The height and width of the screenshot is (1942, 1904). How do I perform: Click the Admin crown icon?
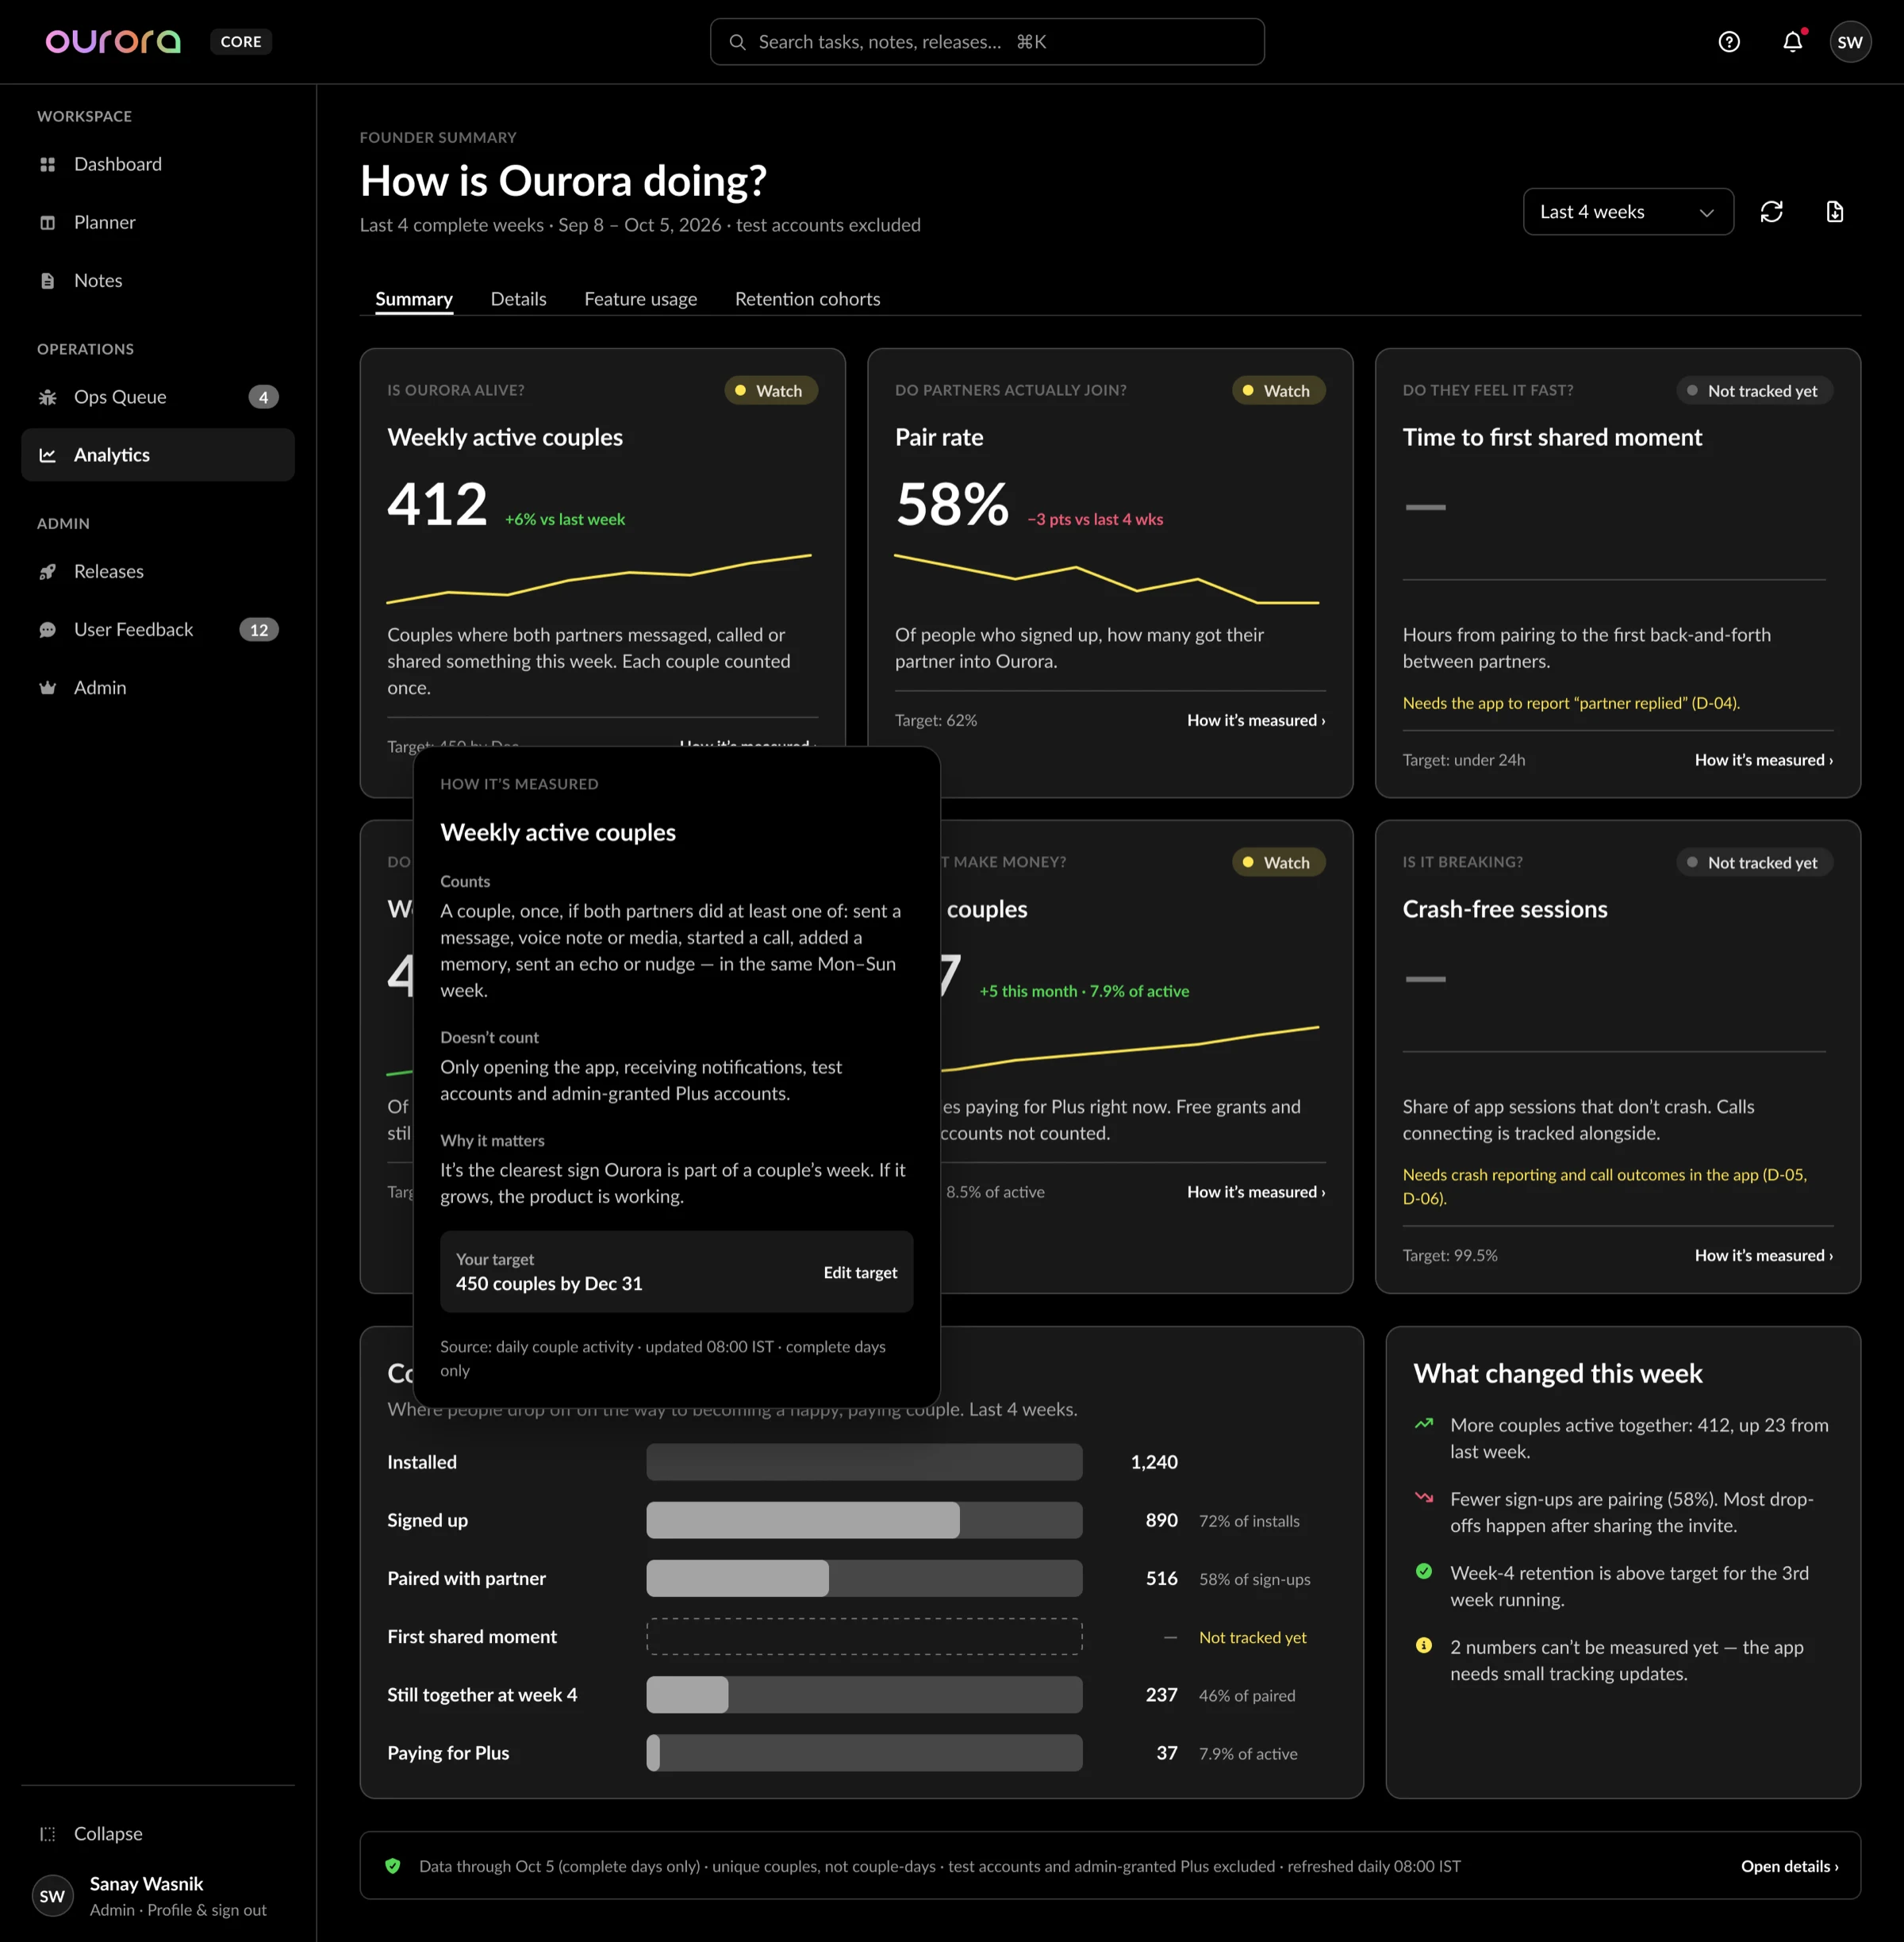pyautogui.click(x=47, y=688)
